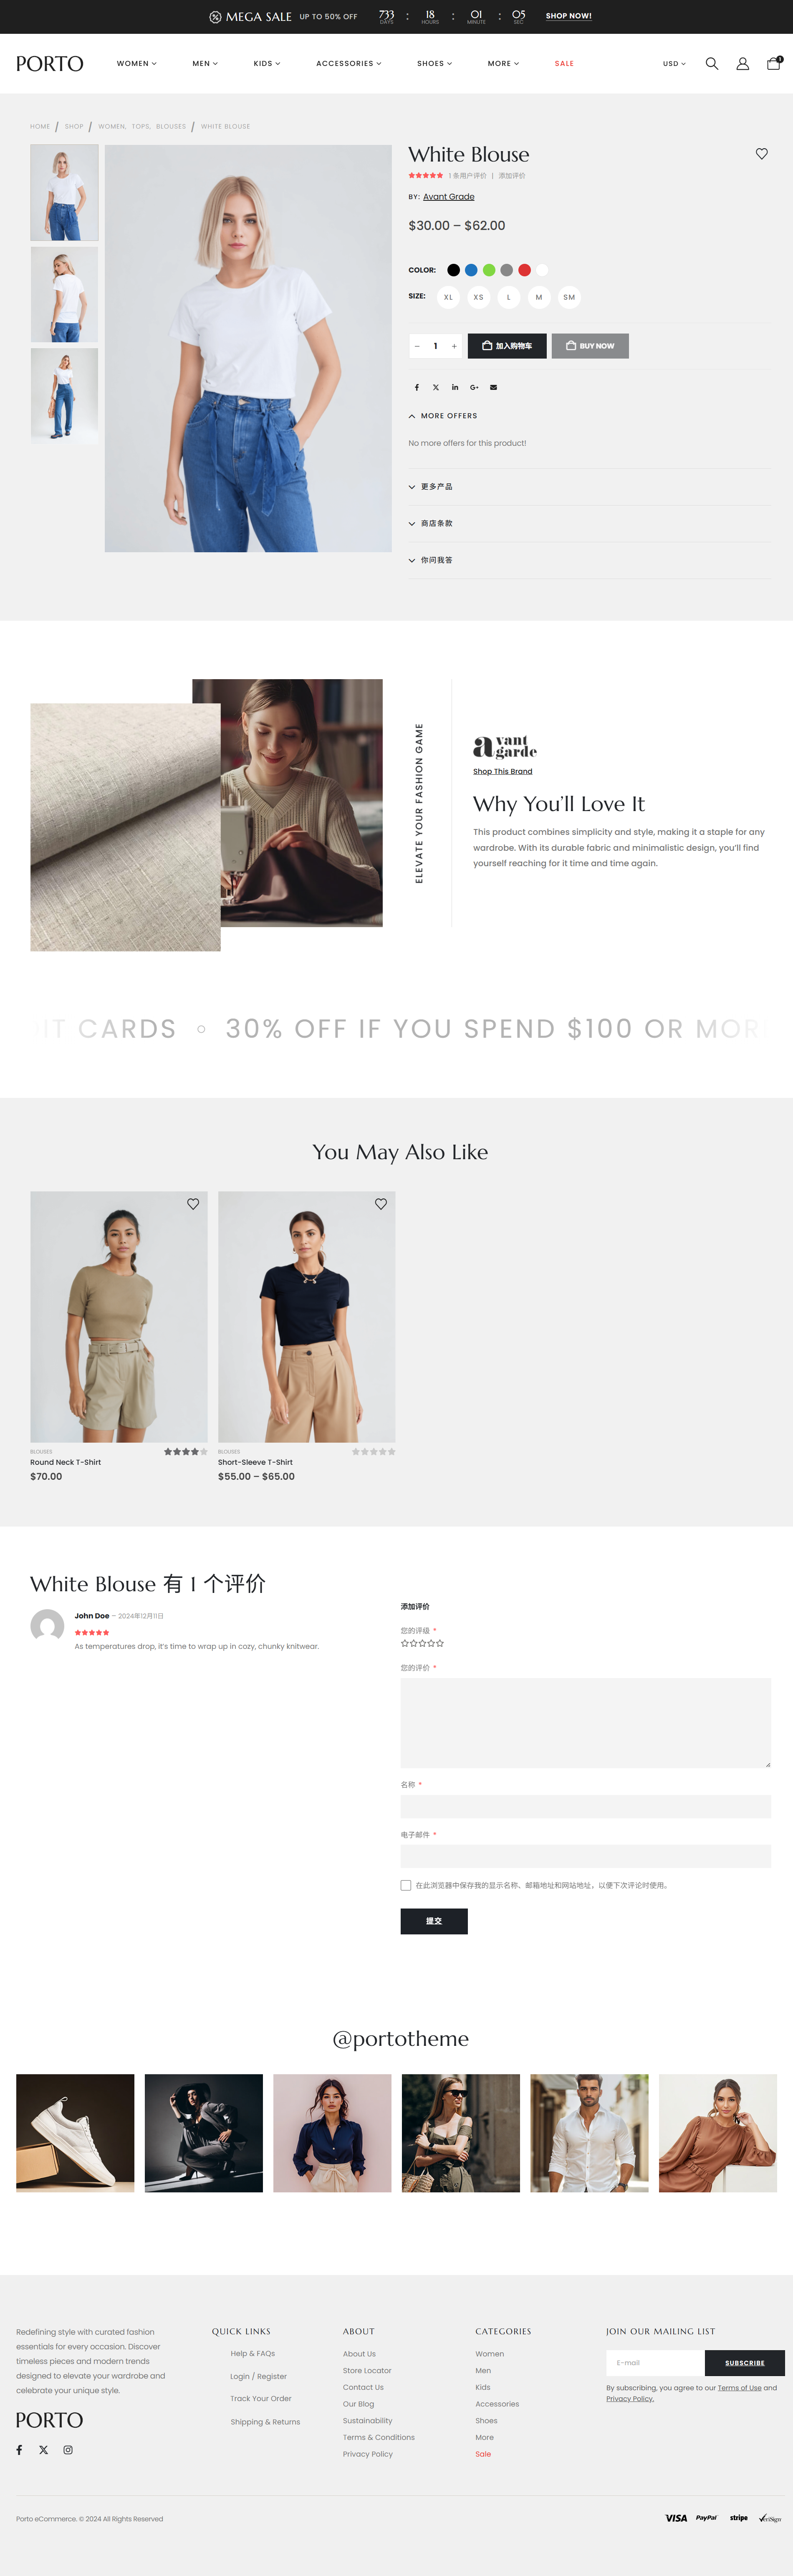Image resolution: width=793 pixels, height=2576 pixels.
Task: Select size M option
Action: [x=539, y=297]
